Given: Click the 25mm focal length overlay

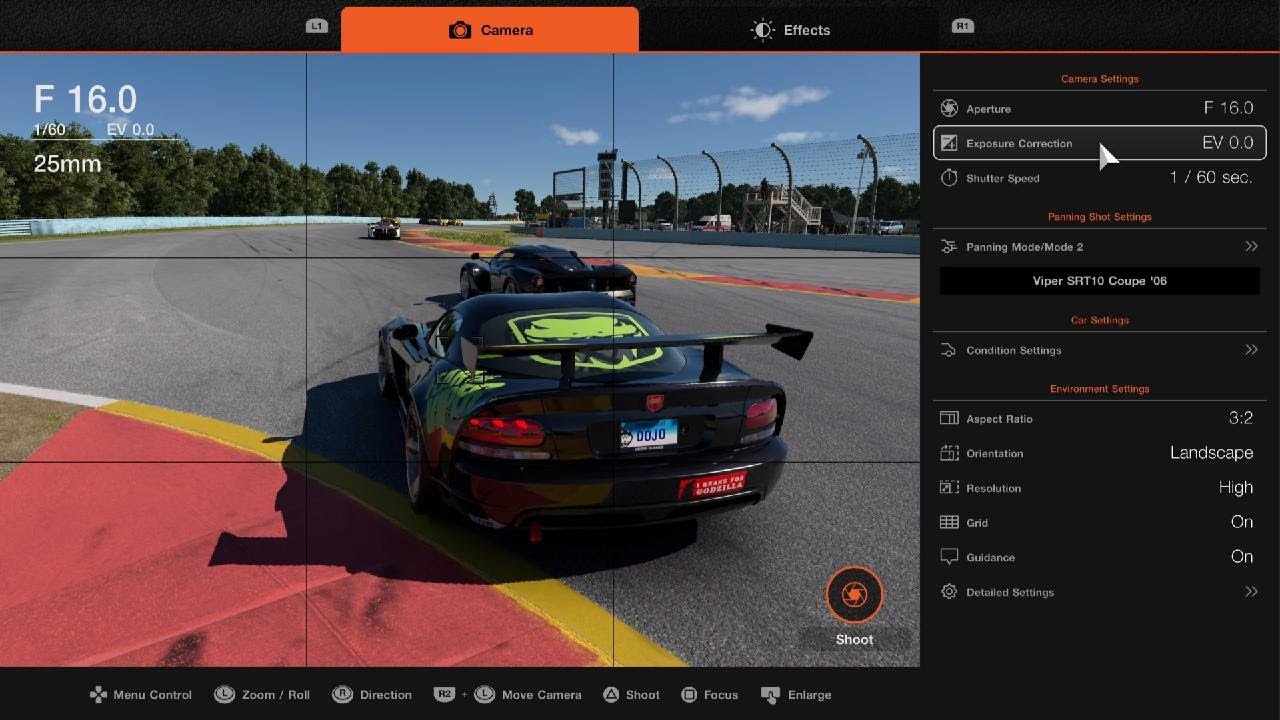Looking at the screenshot, I should tap(67, 163).
